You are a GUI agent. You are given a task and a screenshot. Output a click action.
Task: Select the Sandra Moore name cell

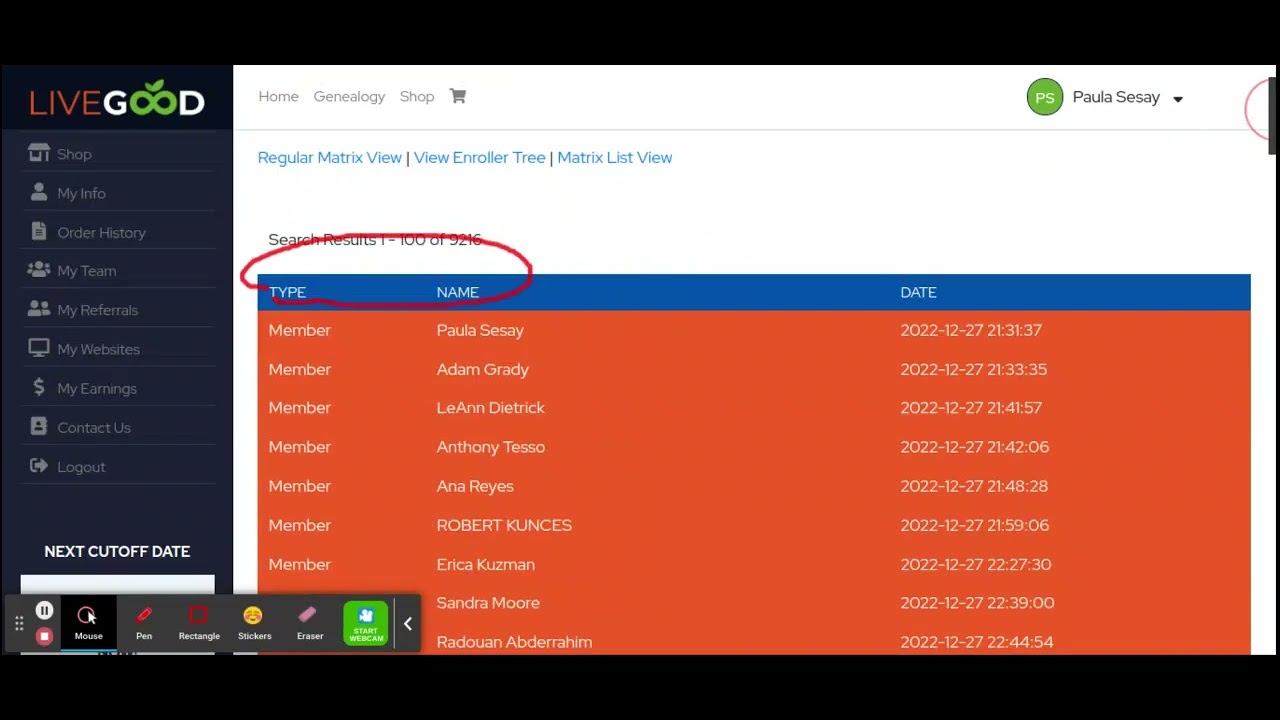tap(488, 603)
